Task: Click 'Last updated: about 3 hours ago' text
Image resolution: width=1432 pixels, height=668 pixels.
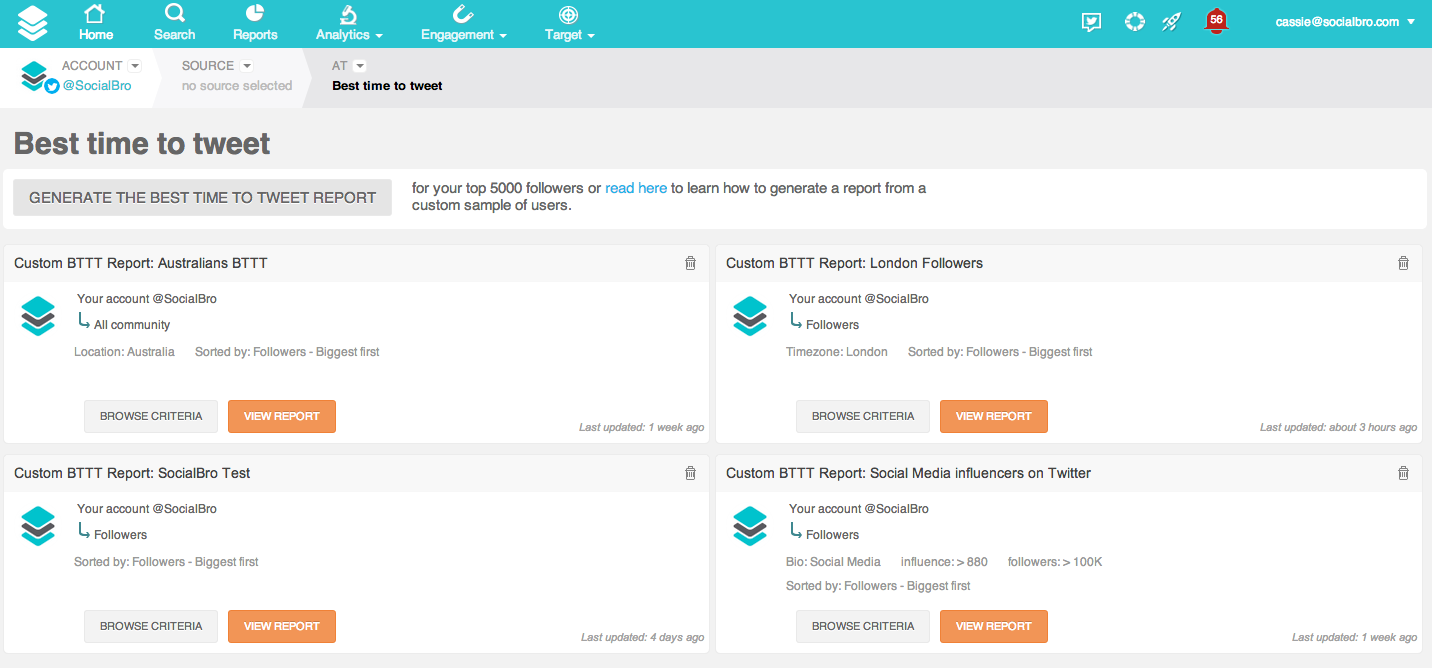Action: tap(1338, 427)
